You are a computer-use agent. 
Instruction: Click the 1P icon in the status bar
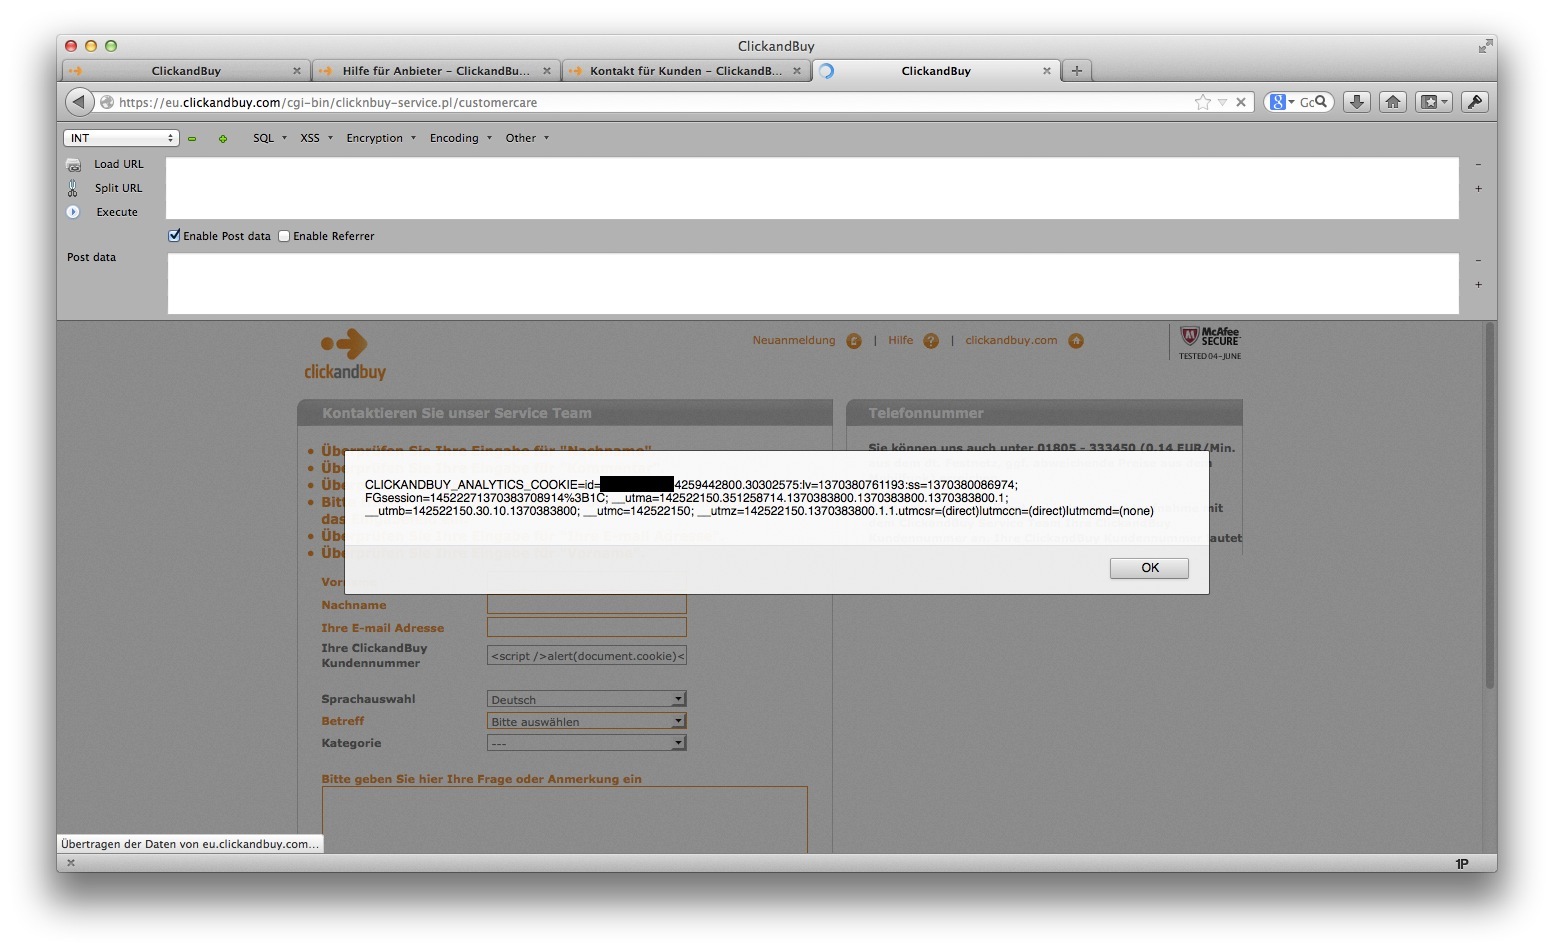[1462, 864]
